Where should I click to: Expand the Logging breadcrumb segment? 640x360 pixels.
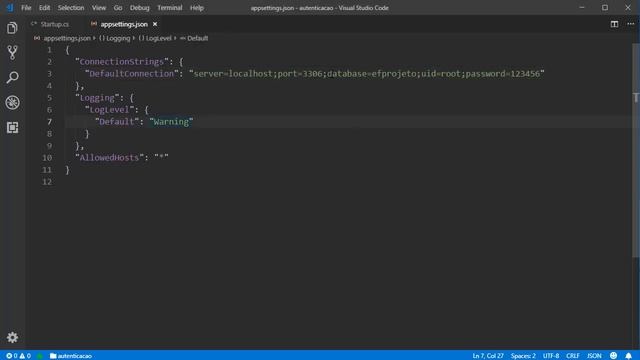[115, 38]
